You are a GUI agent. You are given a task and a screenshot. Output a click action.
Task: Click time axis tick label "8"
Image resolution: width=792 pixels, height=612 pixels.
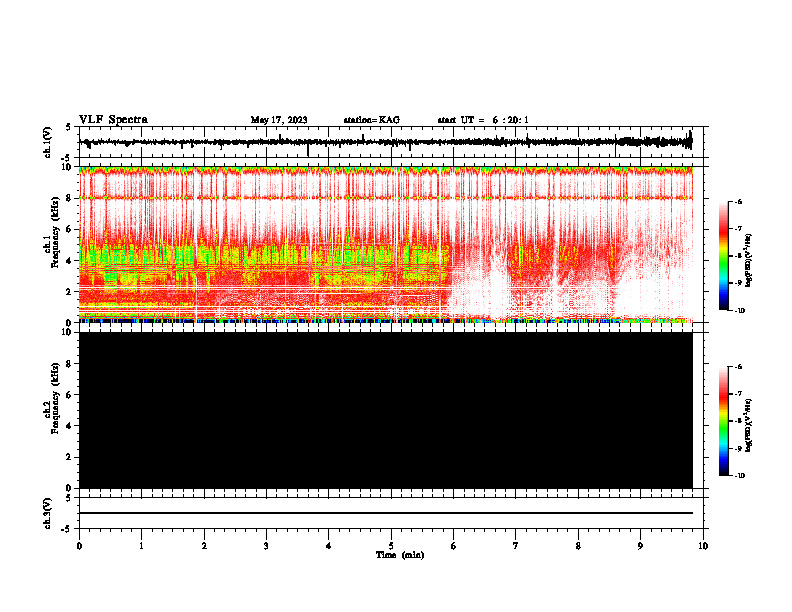pos(578,546)
